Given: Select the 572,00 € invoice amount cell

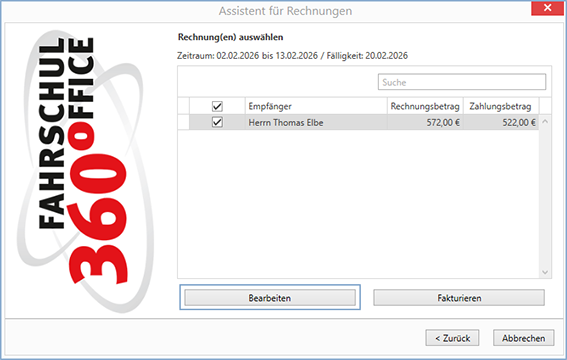Looking at the screenshot, I should (425, 123).
